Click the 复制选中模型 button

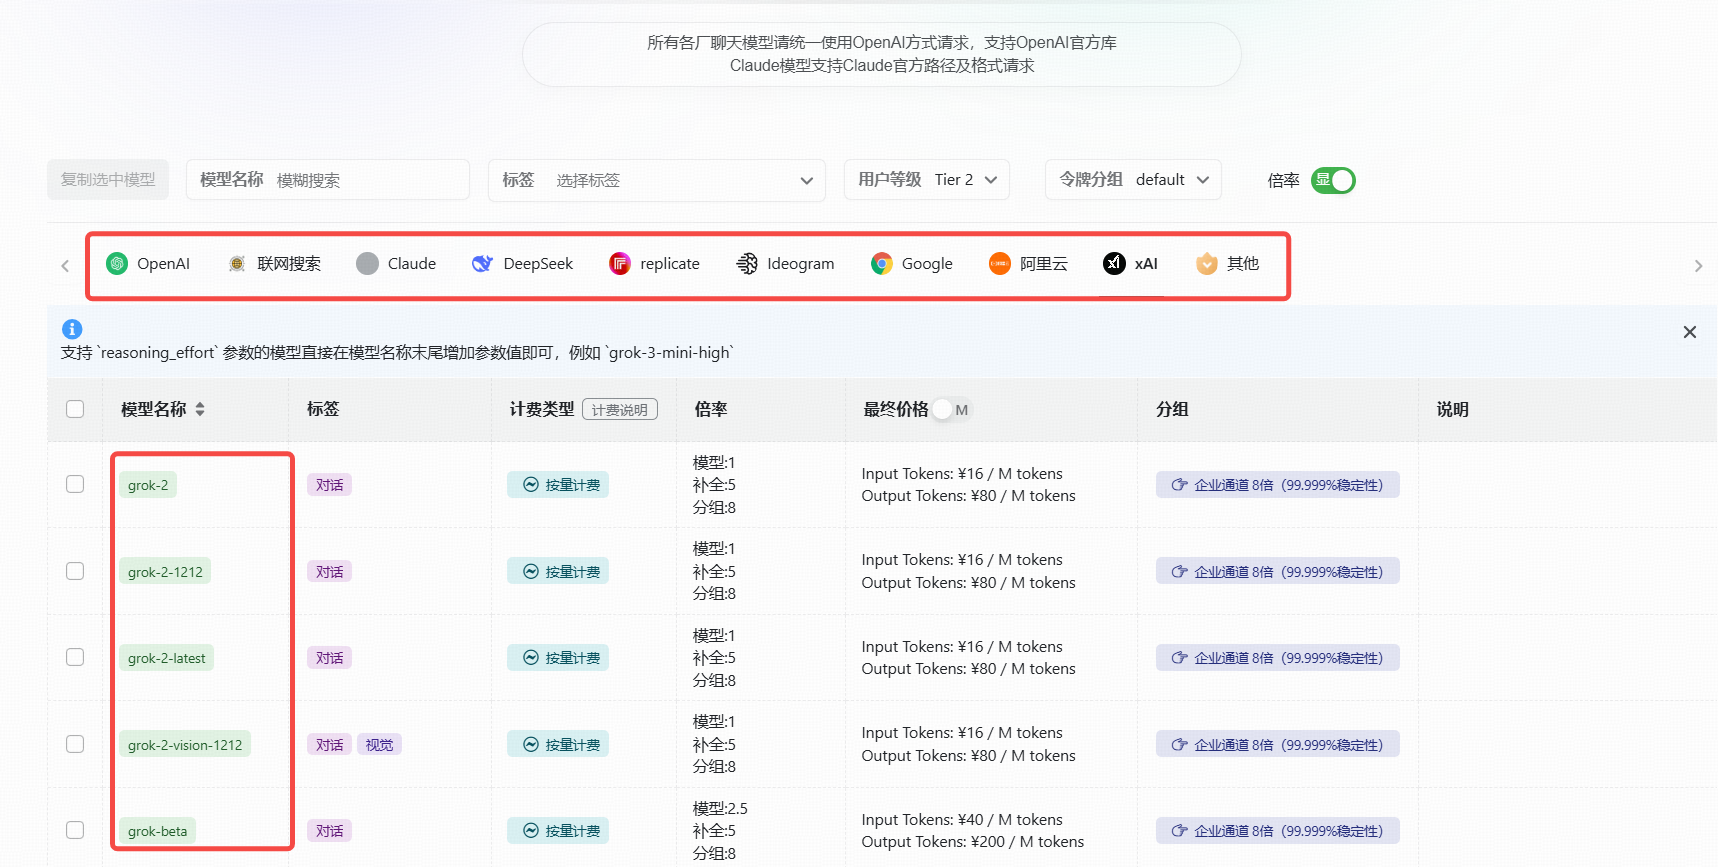point(108,180)
